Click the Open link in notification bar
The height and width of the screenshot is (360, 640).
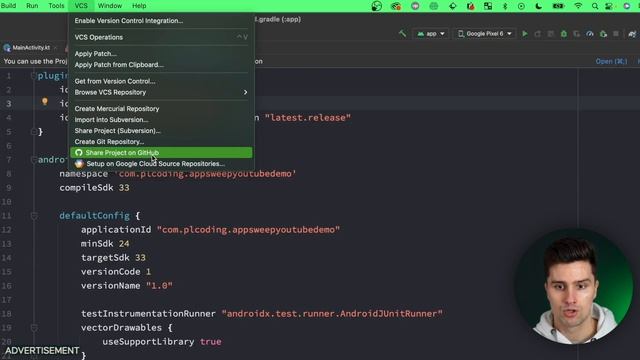[611, 62]
